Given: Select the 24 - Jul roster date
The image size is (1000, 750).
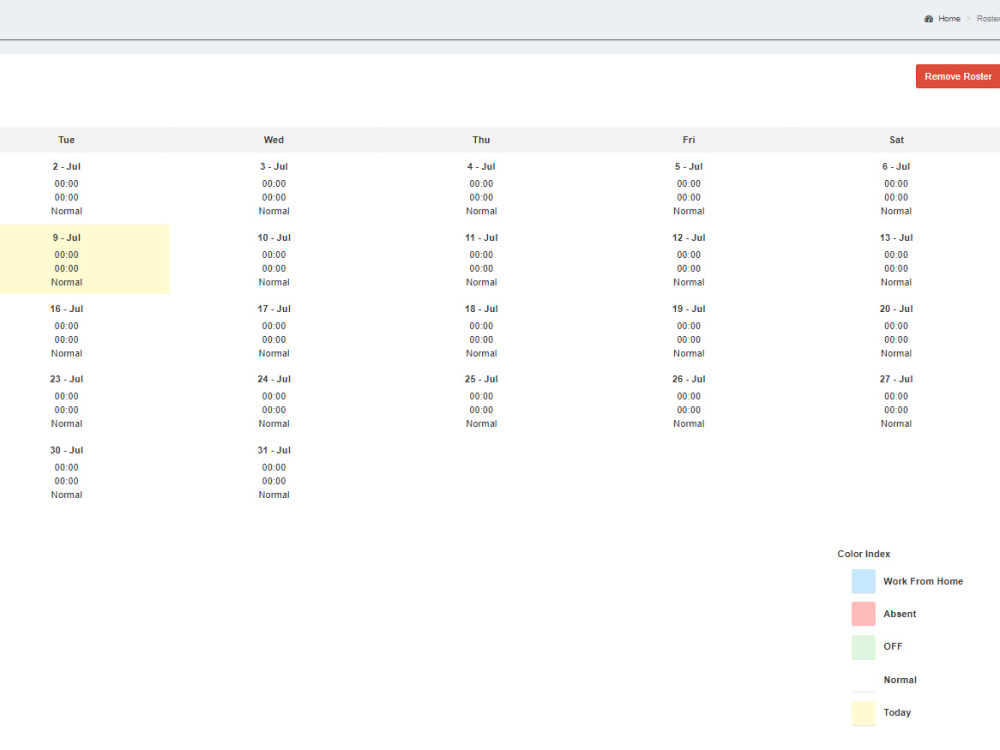Looking at the screenshot, I should (x=274, y=379).
